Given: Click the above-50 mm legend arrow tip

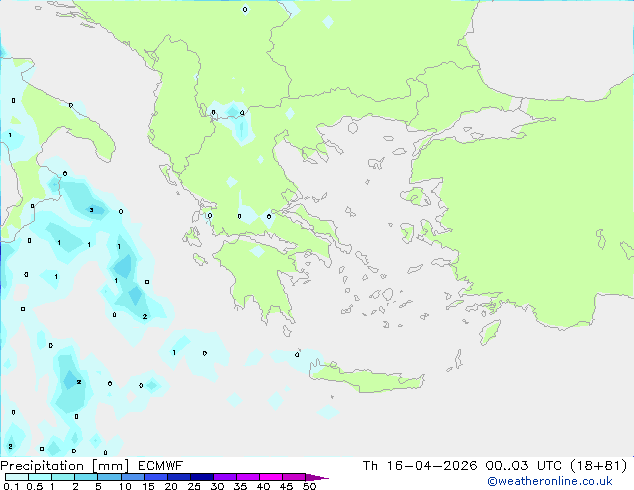Looking at the screenshot, I should coord(317,477).
